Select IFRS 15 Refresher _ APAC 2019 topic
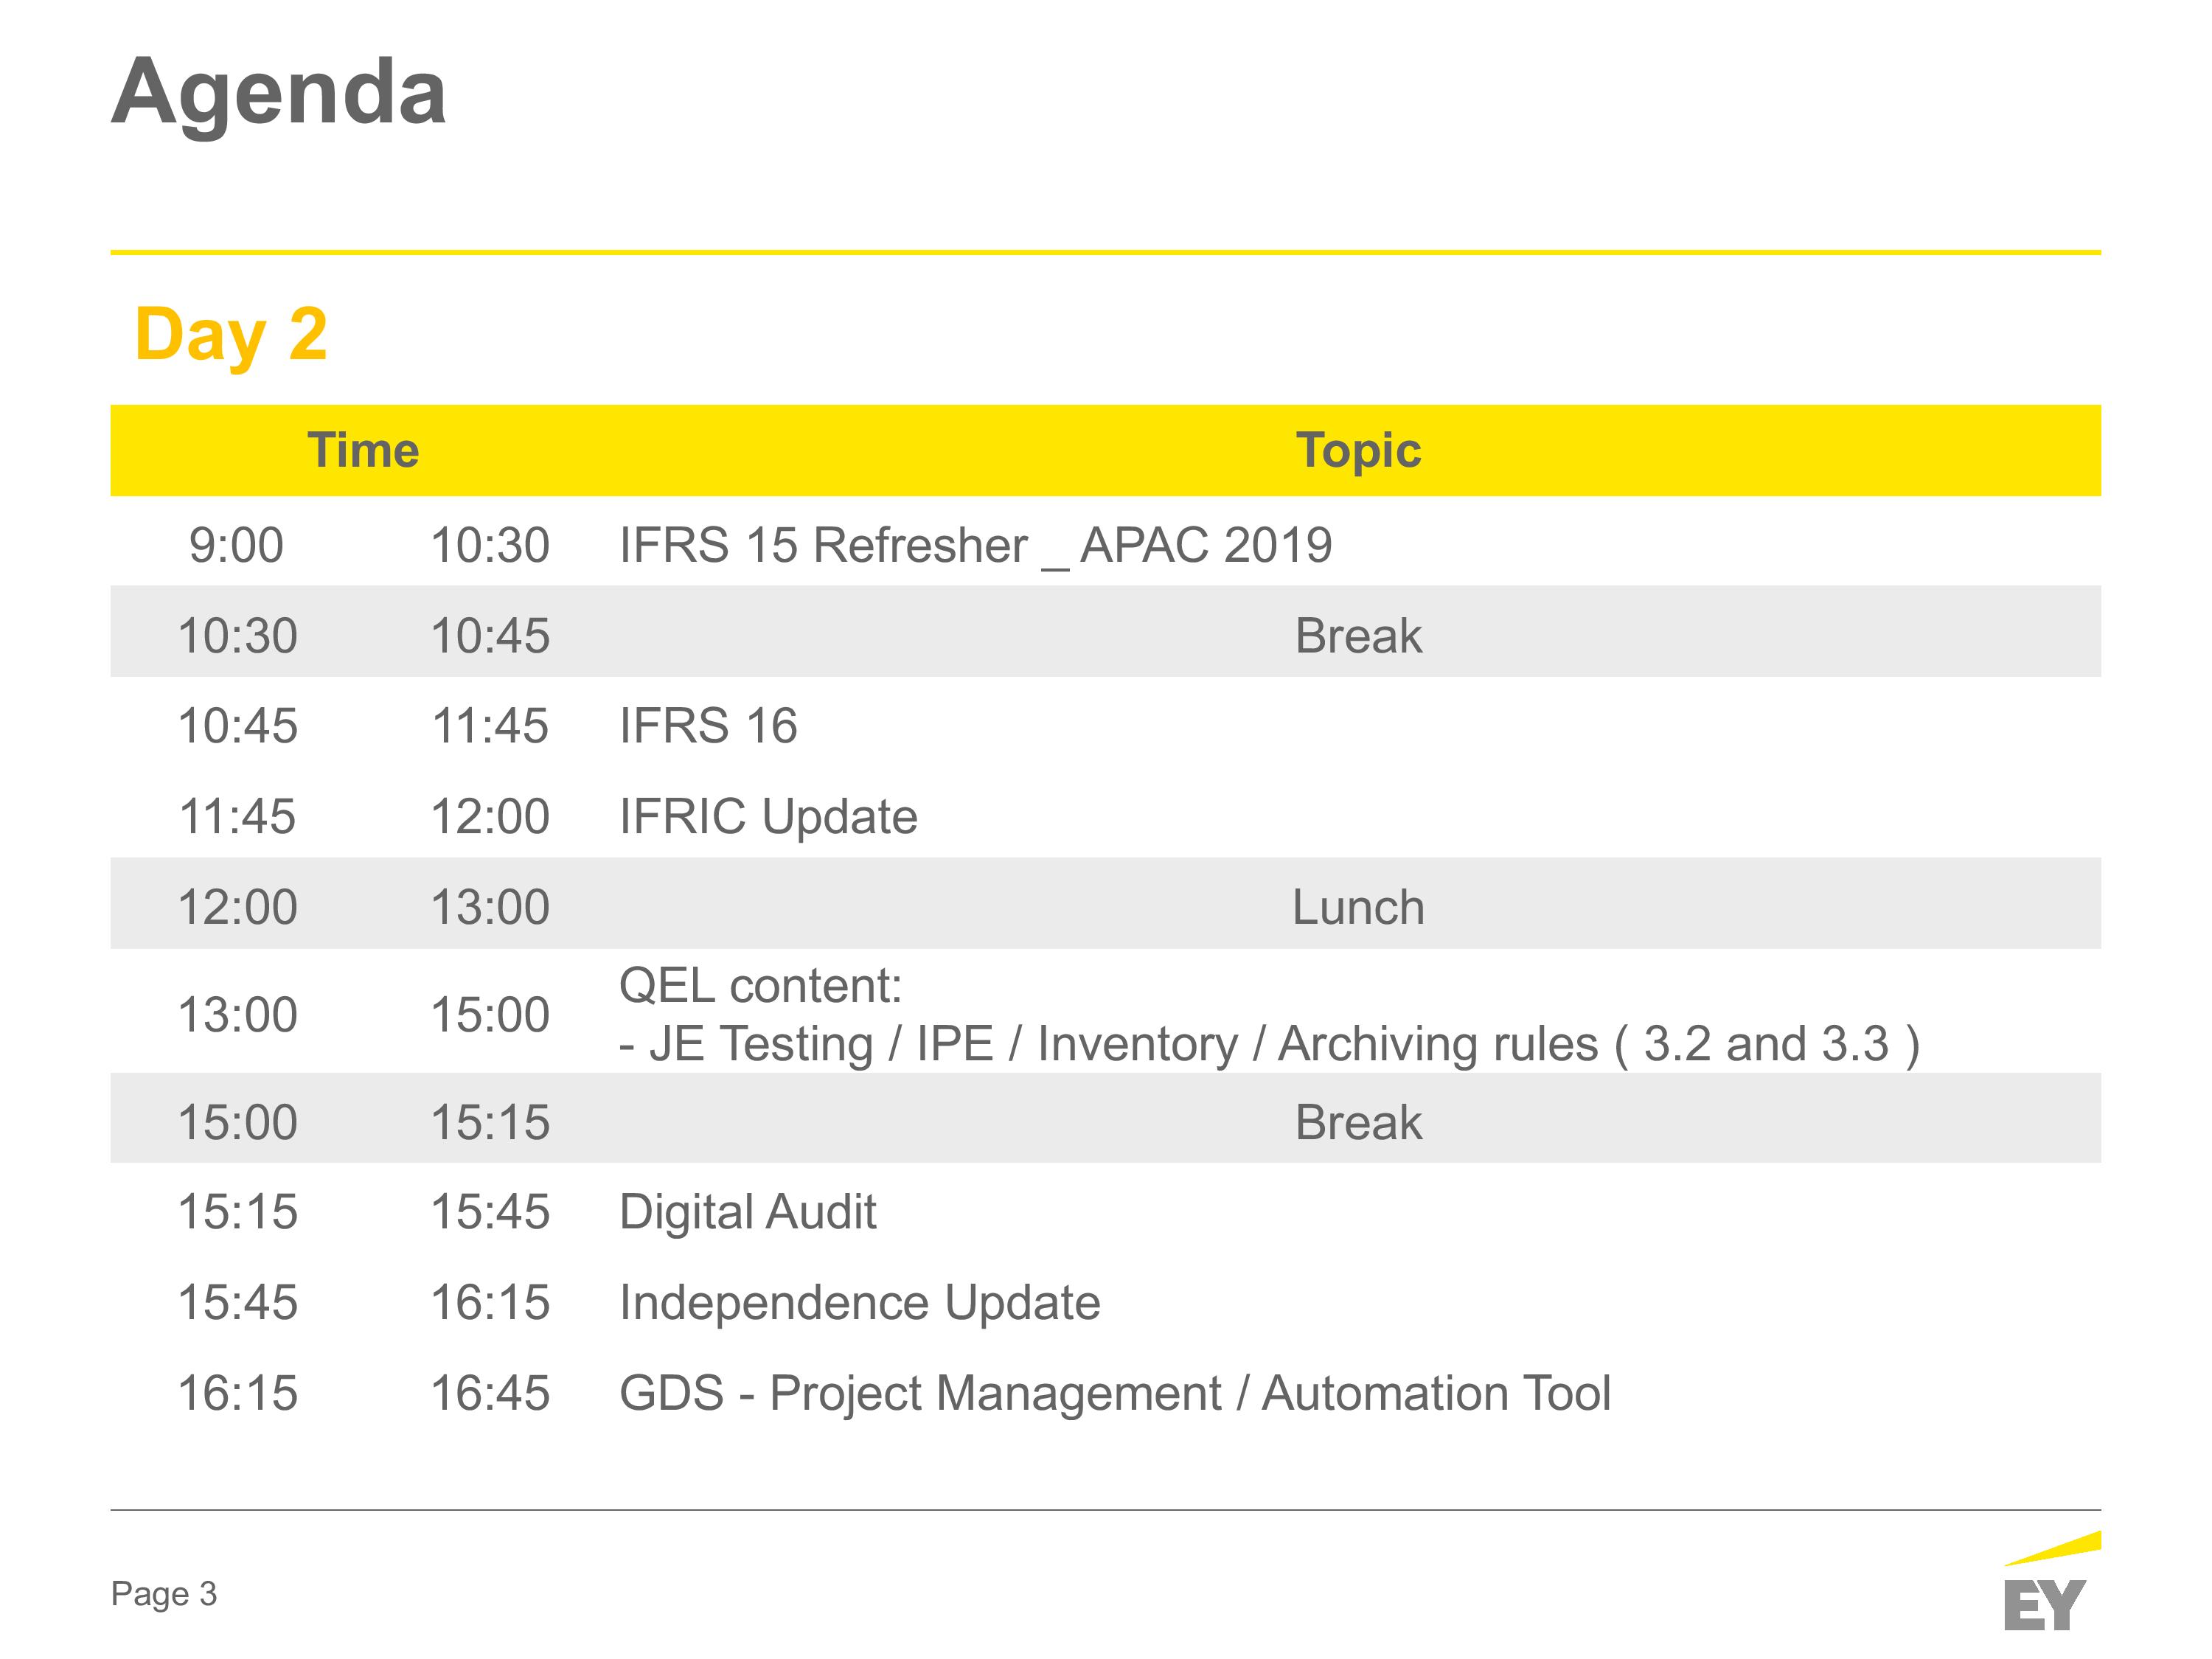Image resolution: width=2212 pixels, height=1659 pixels. click(x=975, y=546)
